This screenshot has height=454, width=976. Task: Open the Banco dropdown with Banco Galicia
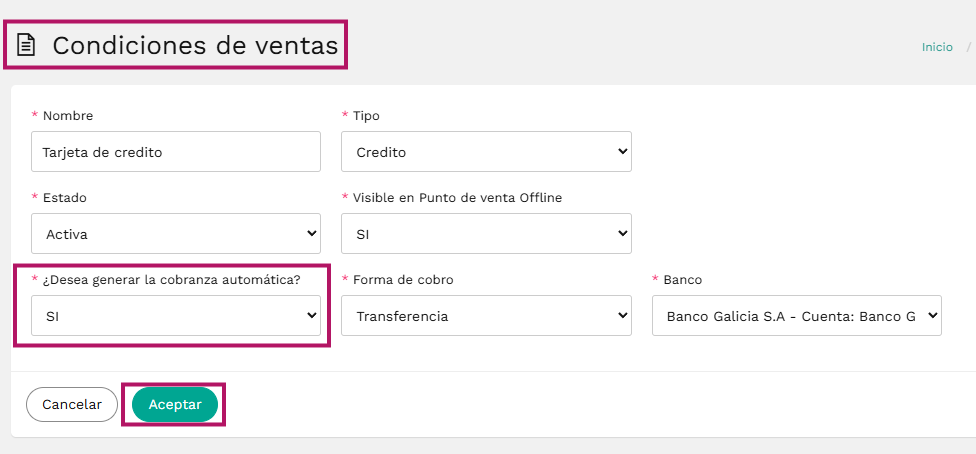click(797, 316)
